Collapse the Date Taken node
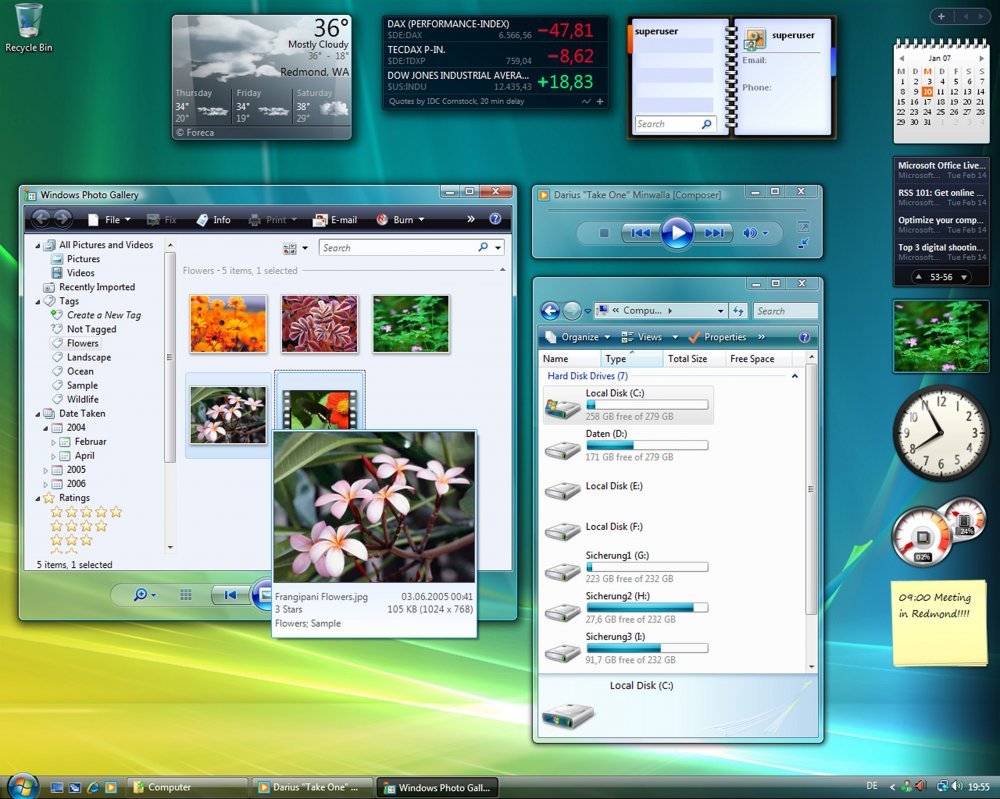Screen dimensions: 1000x799 coord(38,413)
